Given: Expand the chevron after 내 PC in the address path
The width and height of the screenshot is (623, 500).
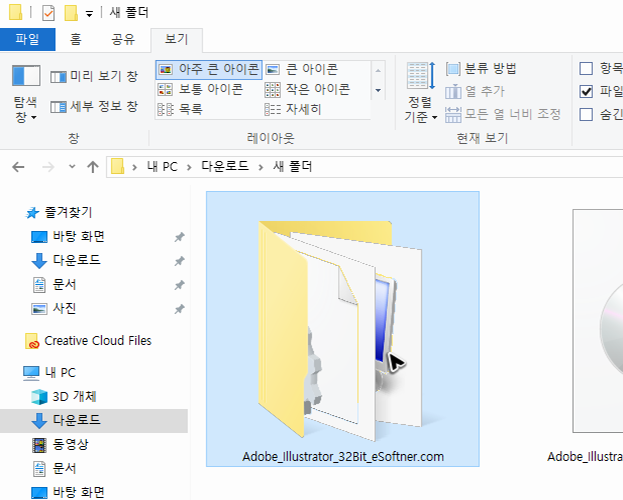Looking at the screenshot, I should click(x=189, y=167).
